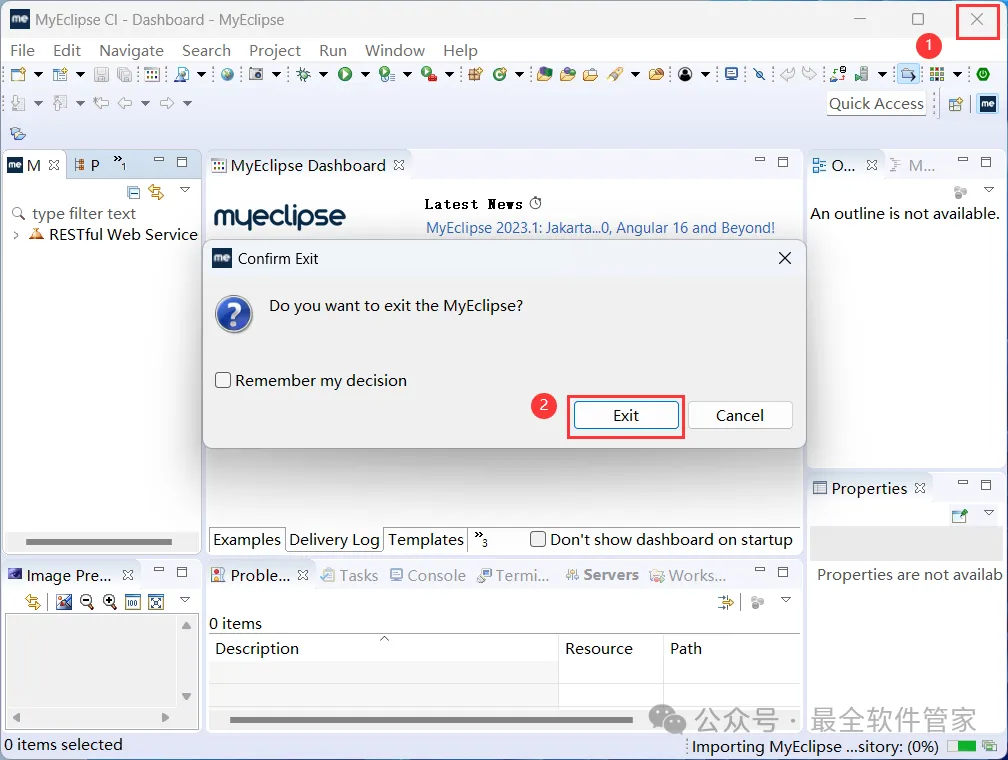This screenshot has height=760, width=1008.
Task: Maximize the Properties view panel
Action: point(986,485)
